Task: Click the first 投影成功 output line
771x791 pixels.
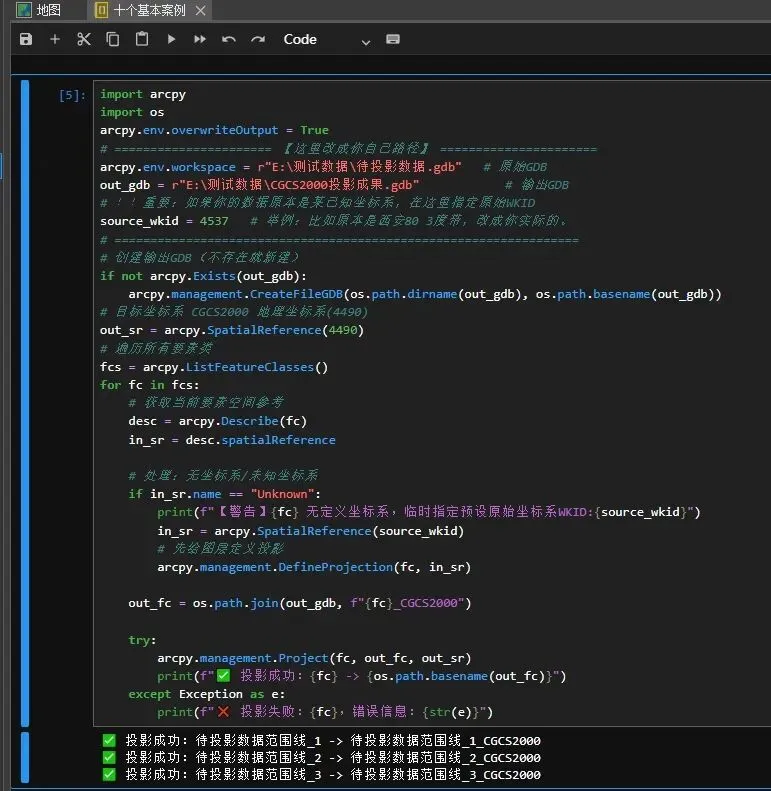Action: [x=320, y=741]
